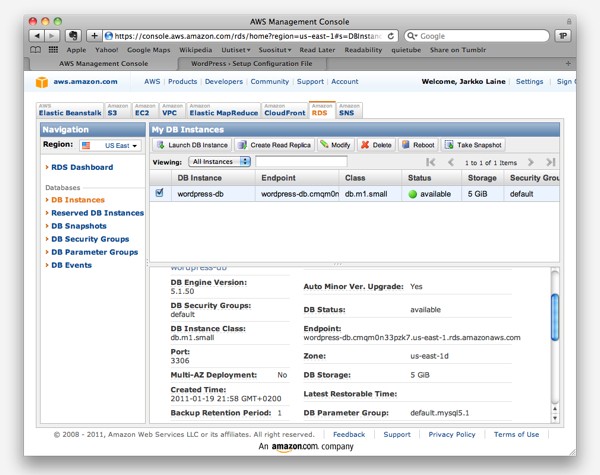Screen dimensions: 600x475
Task: Go forward with Safari's forward arrow
Action: [x=52, y=36]
